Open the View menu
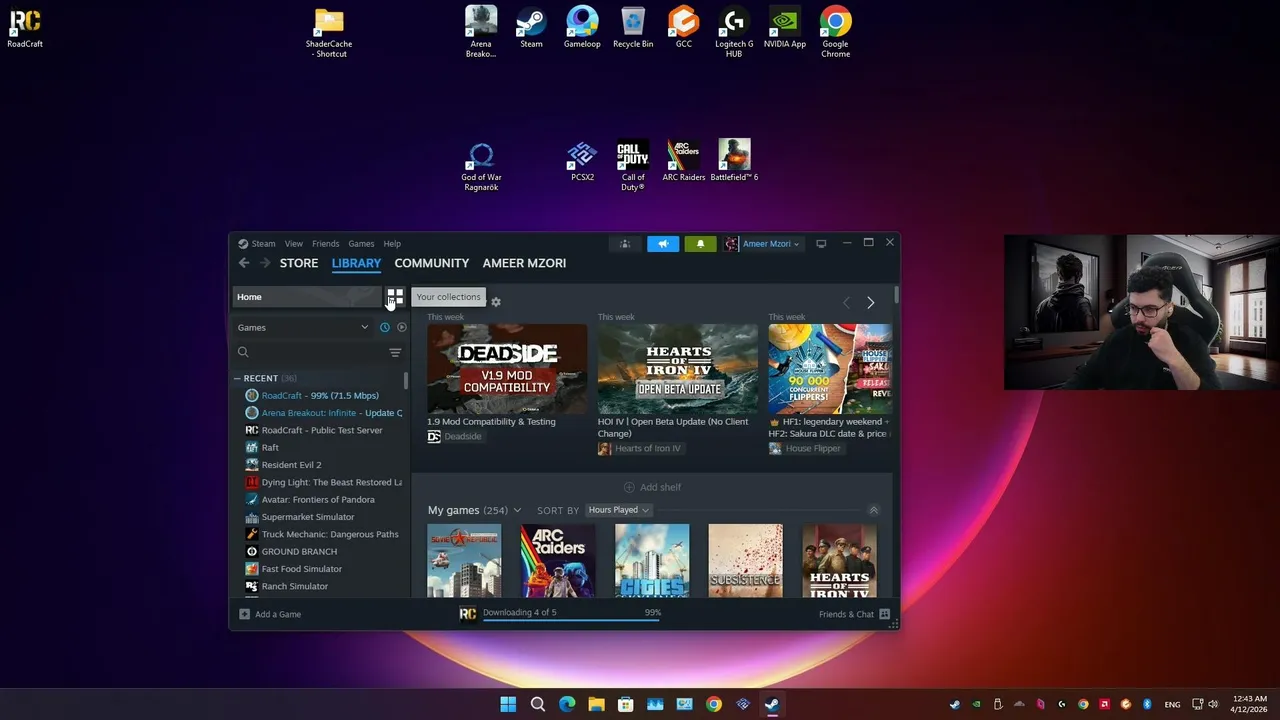 [x=293, y=244]
